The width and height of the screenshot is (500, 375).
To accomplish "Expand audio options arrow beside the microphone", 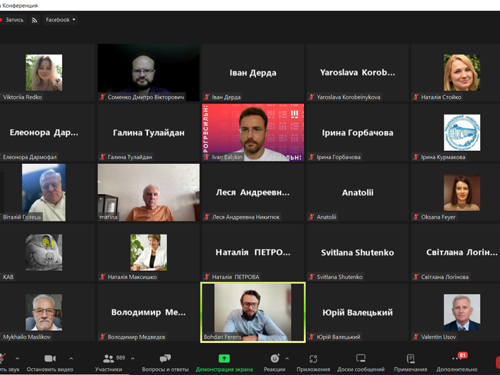I will tap(17, 359).
